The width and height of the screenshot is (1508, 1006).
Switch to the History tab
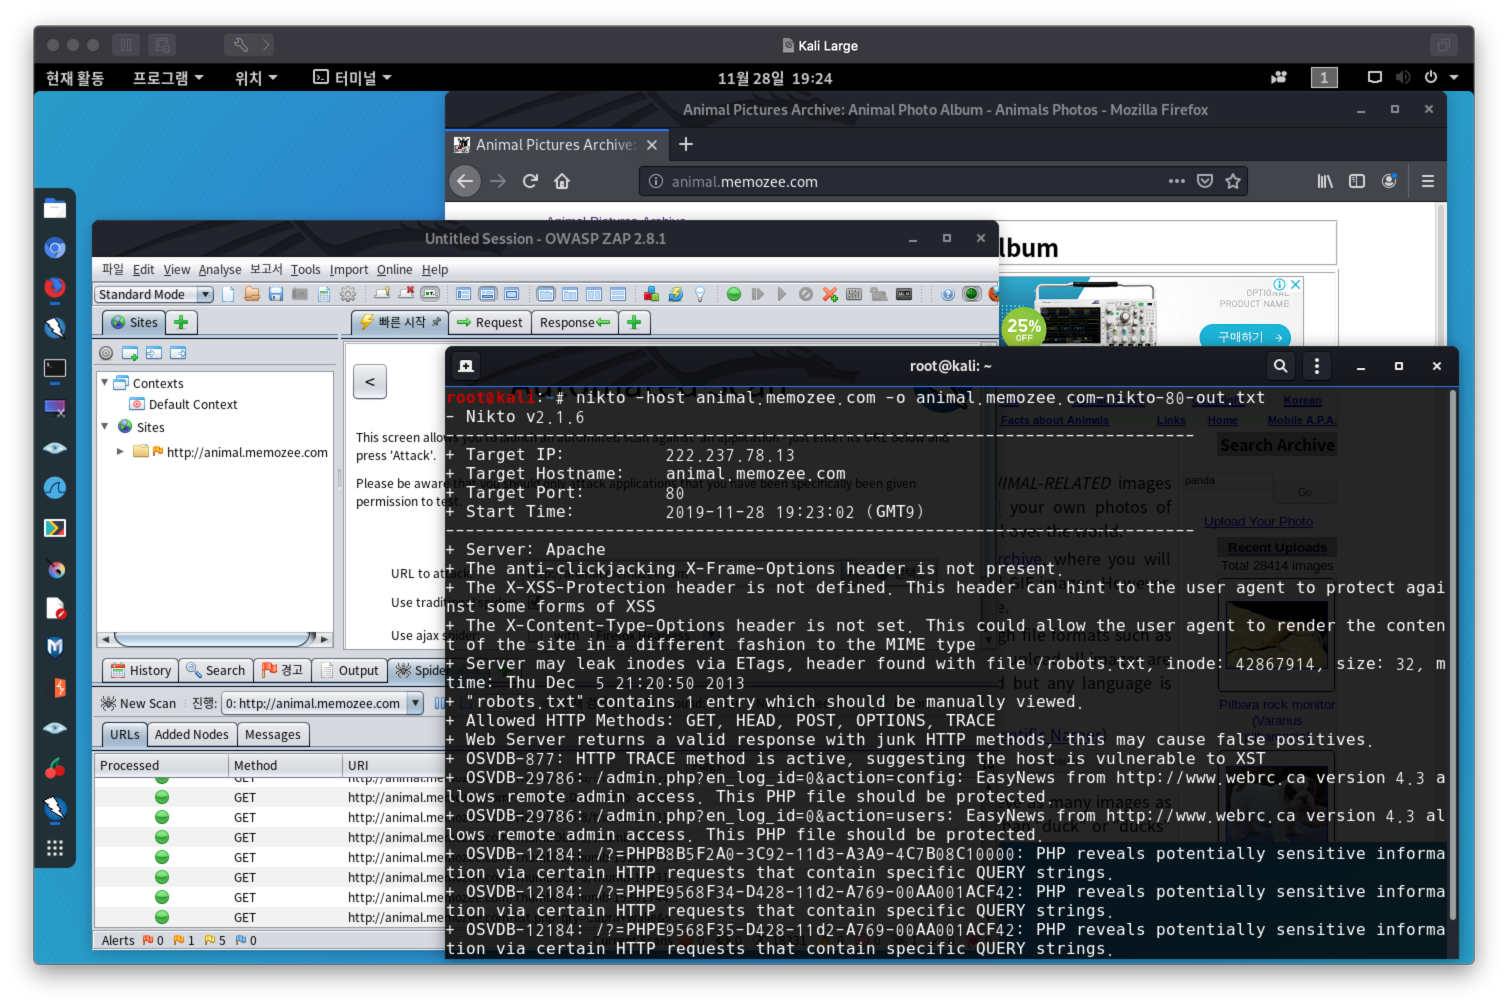141,670
